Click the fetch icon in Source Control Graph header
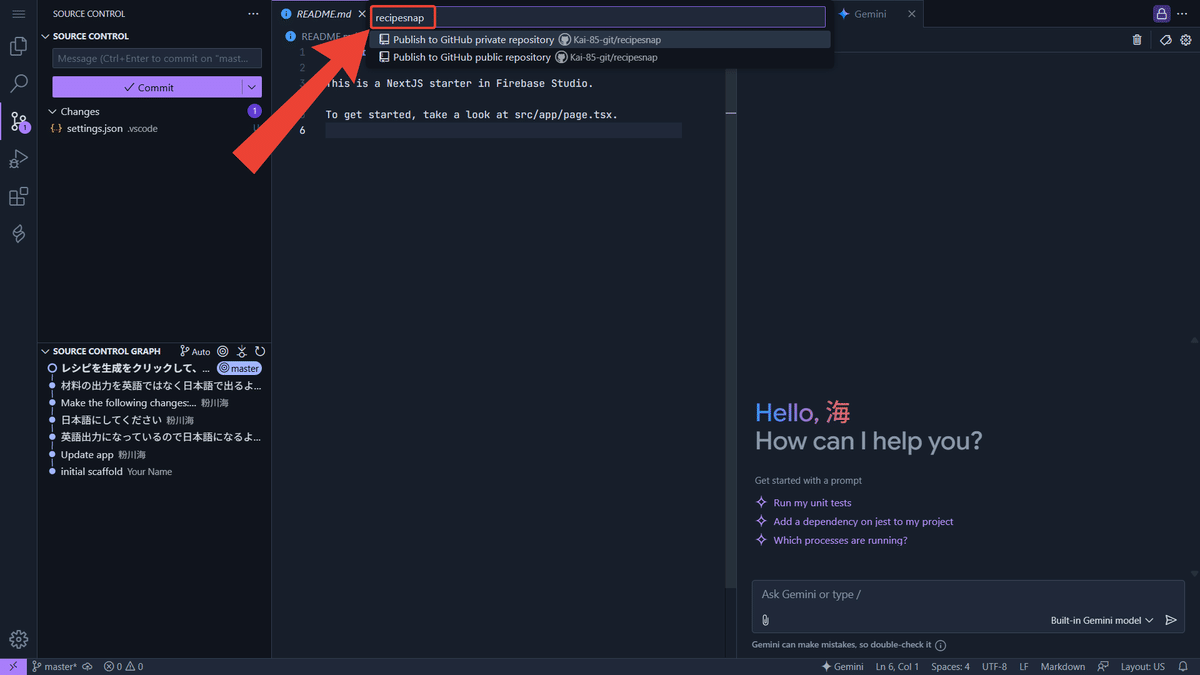Viewport: 1200px width, 675px height. tap(241, 351)
